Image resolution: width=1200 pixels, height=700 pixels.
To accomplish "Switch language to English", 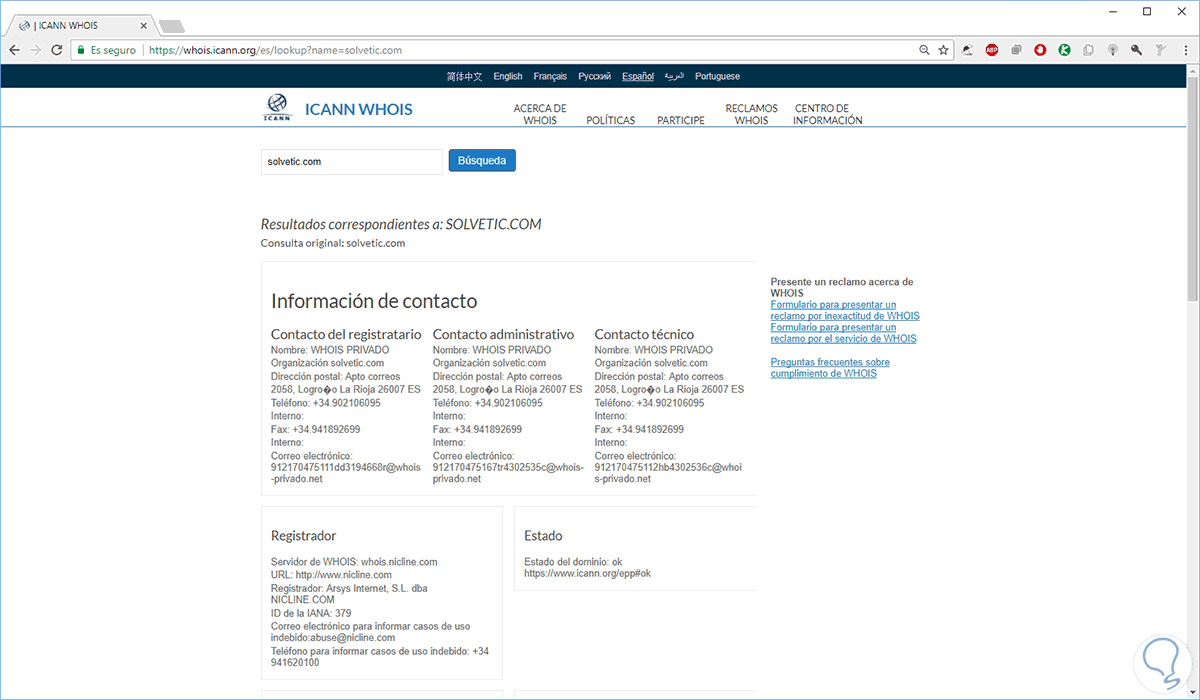I will tap(508, 76).
